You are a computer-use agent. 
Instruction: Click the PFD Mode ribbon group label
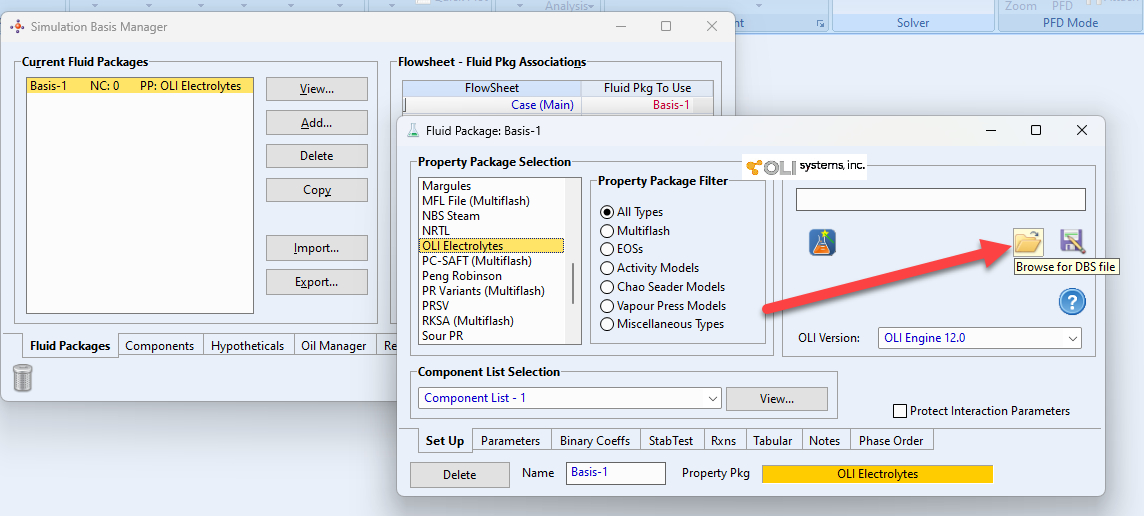click(1070, 23)
